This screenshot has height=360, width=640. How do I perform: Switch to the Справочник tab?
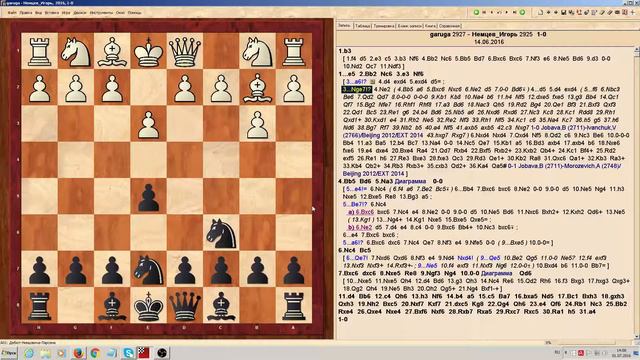pos(450,26)
